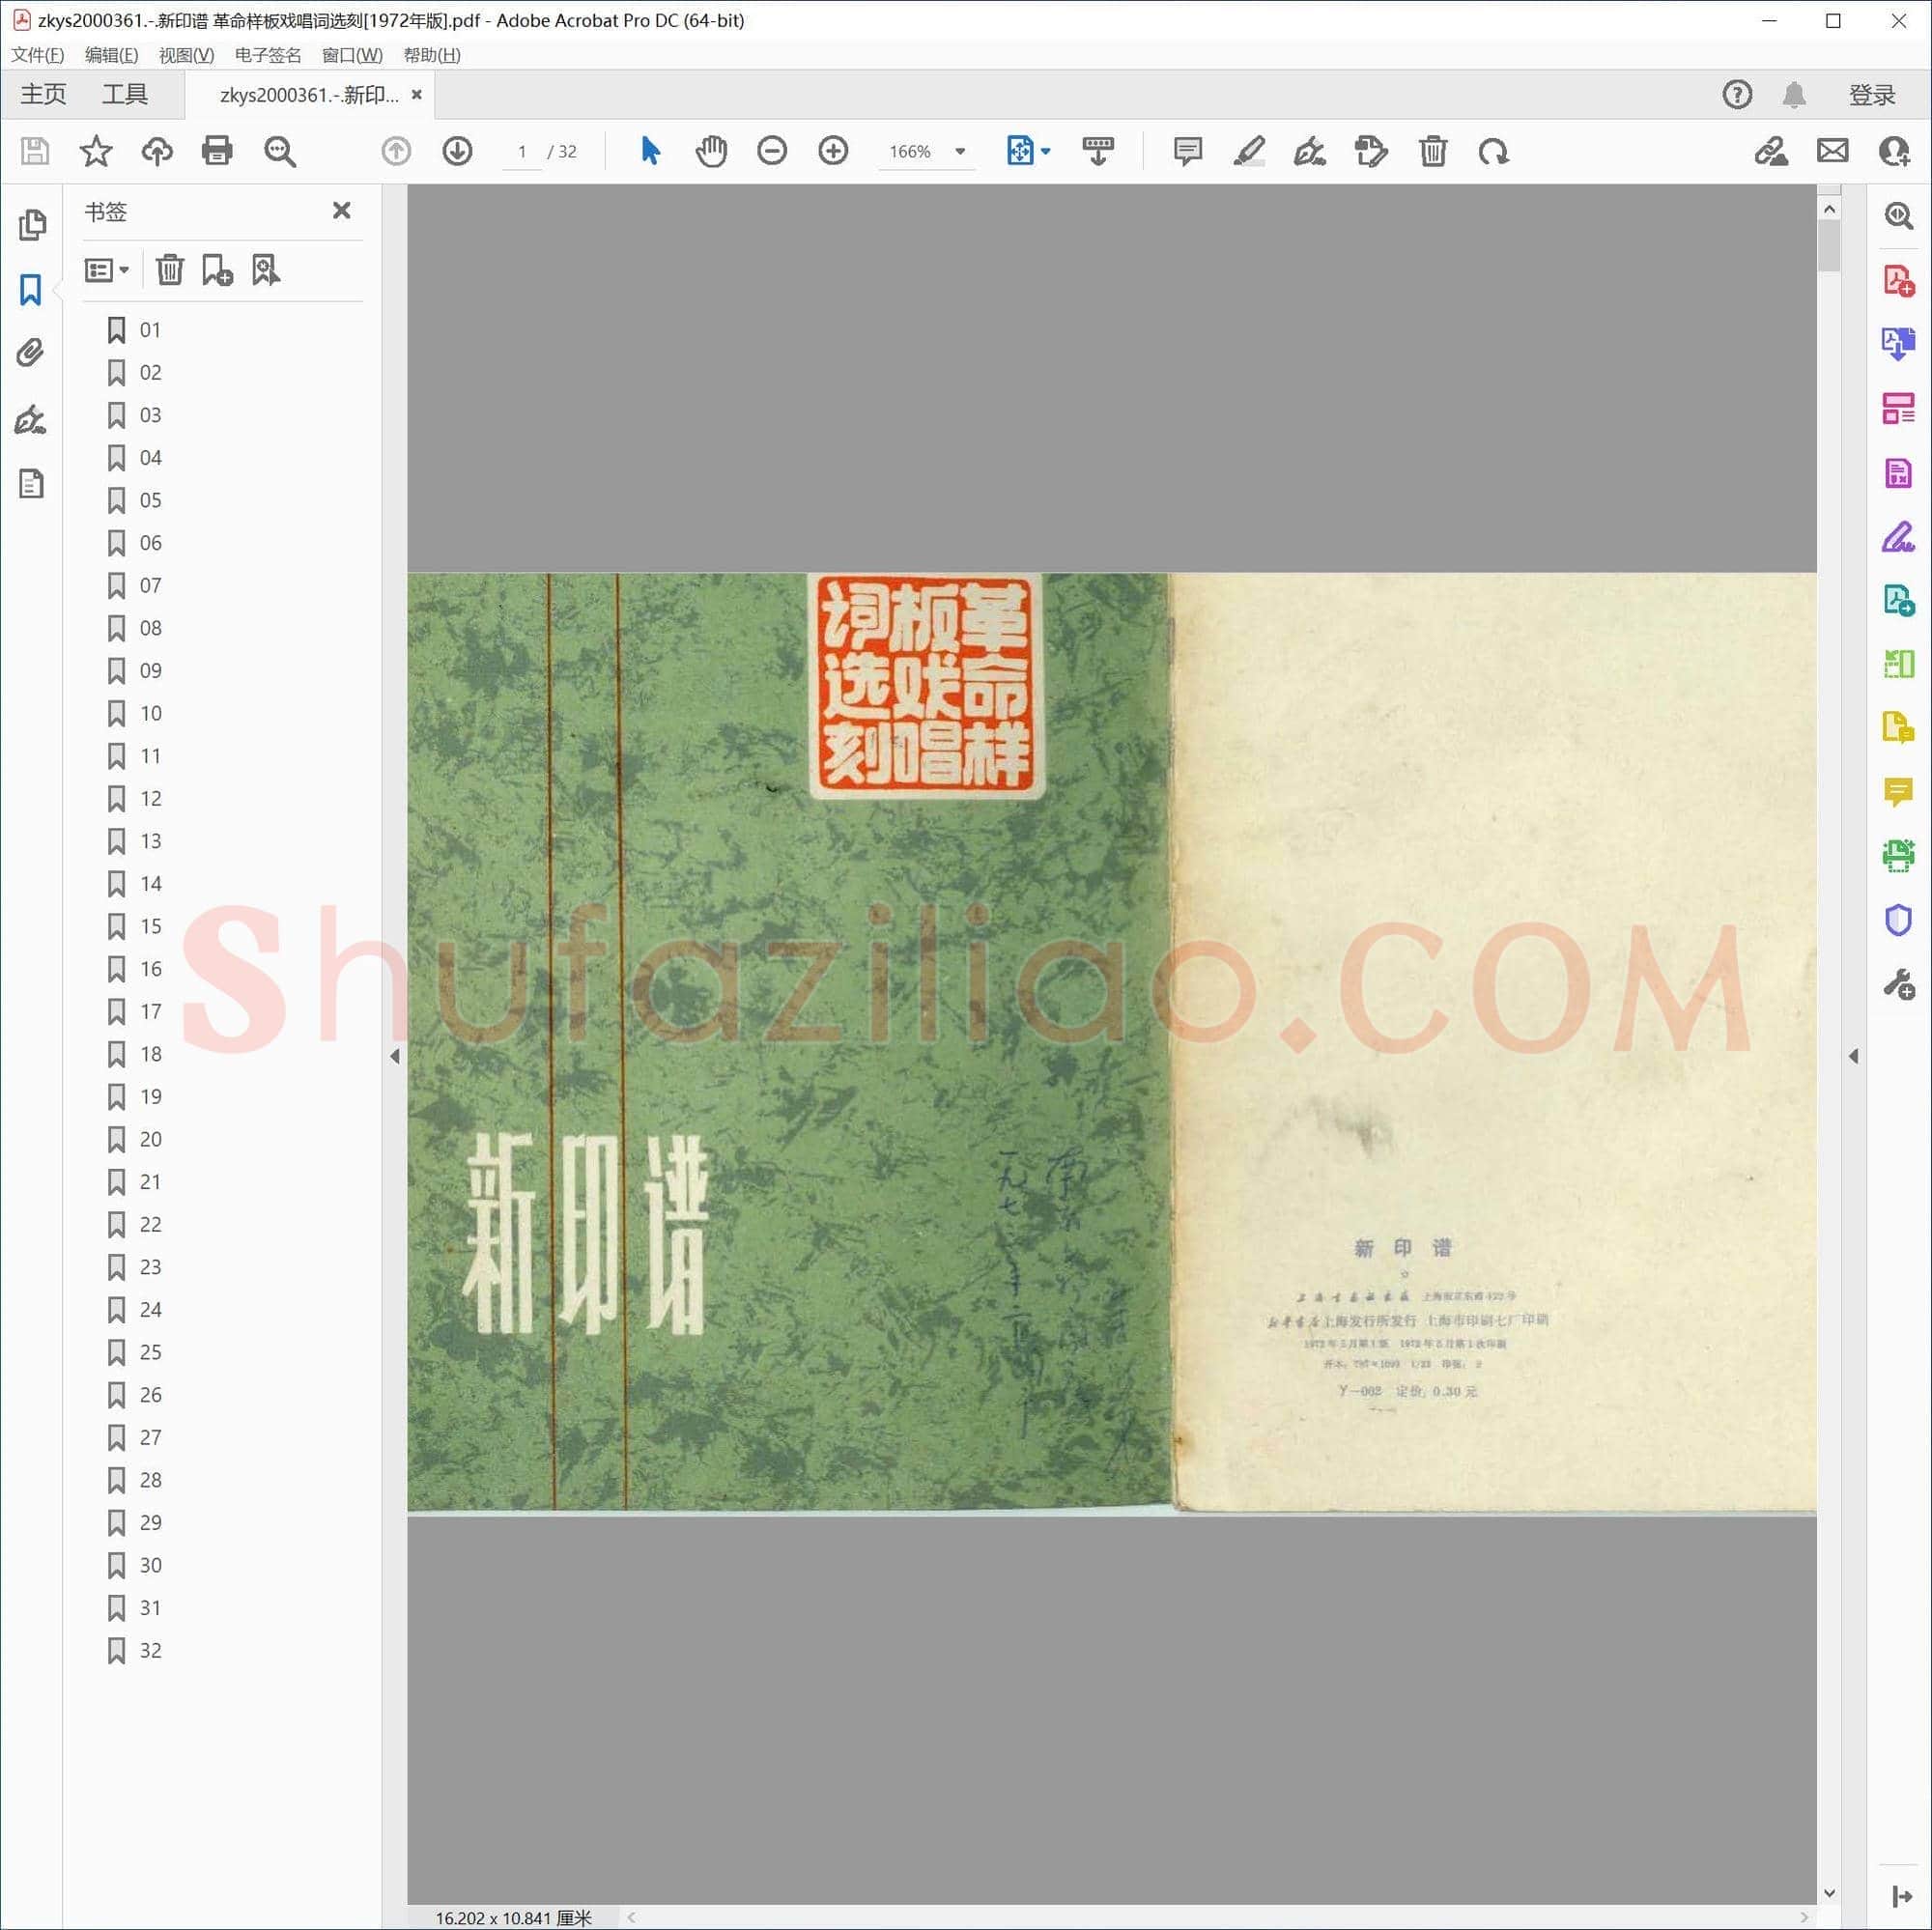Switch to the 工具 tab
1932x1930 pixels.
click(125, 95)
